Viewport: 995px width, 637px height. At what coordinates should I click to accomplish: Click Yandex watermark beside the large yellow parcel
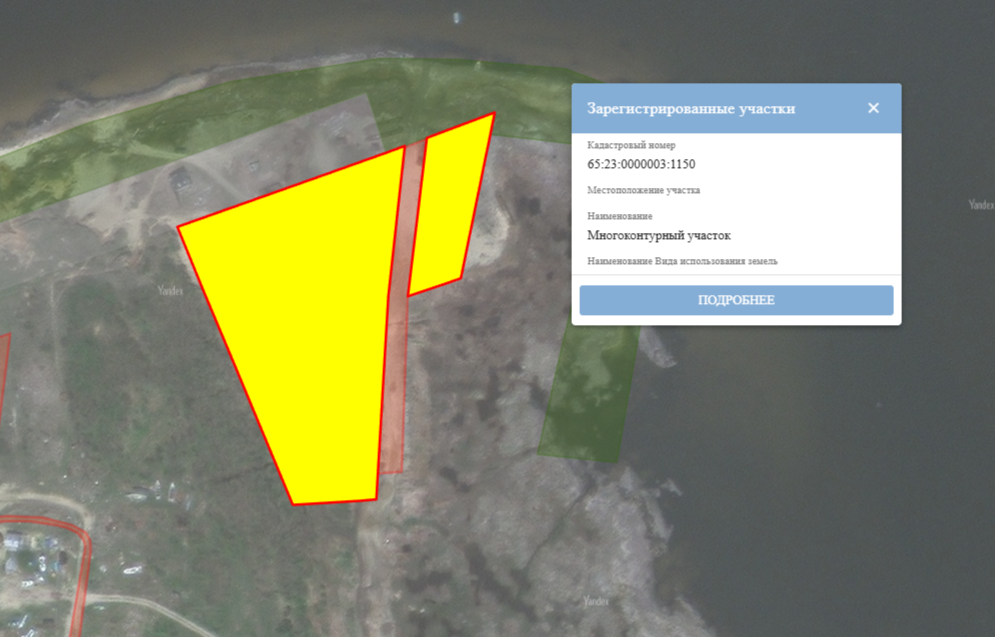coord(170,291)
